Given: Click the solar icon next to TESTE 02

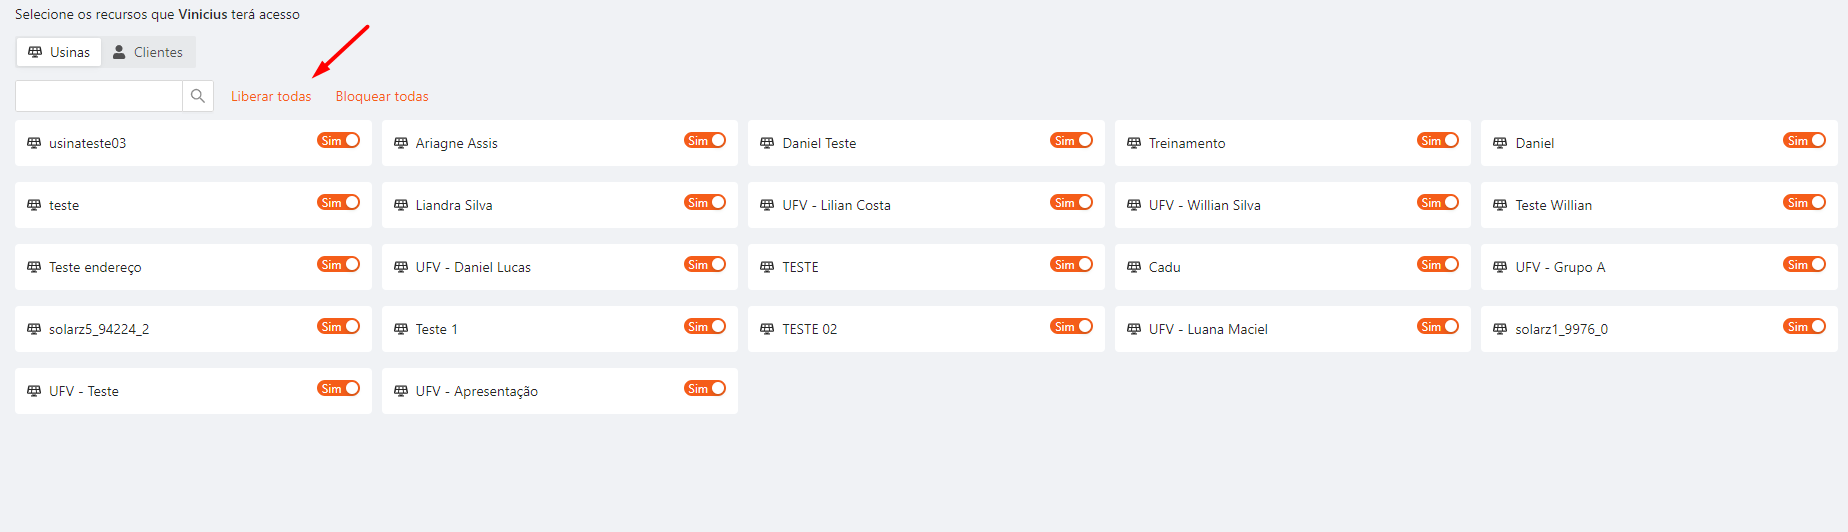Looking at the screenshot, I should tap(767, 329).
